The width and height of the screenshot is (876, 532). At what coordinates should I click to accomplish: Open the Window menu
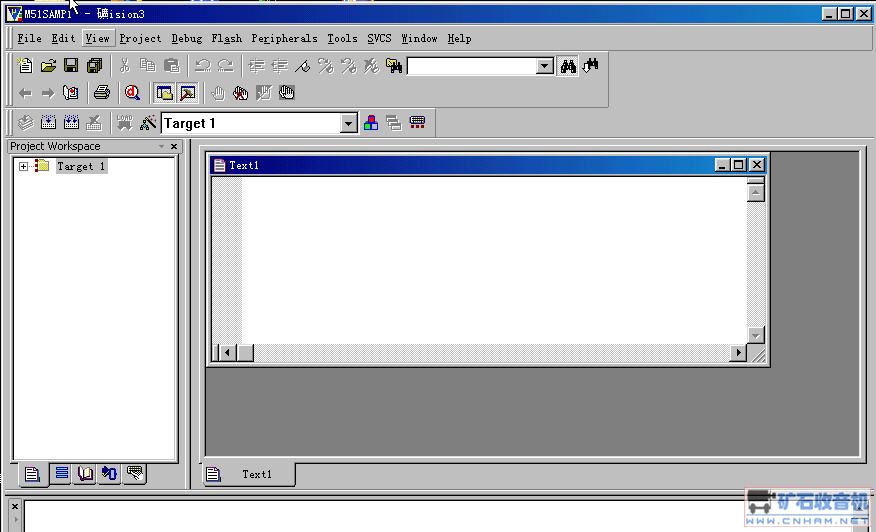pyautogui.click(x=419, y=39)
